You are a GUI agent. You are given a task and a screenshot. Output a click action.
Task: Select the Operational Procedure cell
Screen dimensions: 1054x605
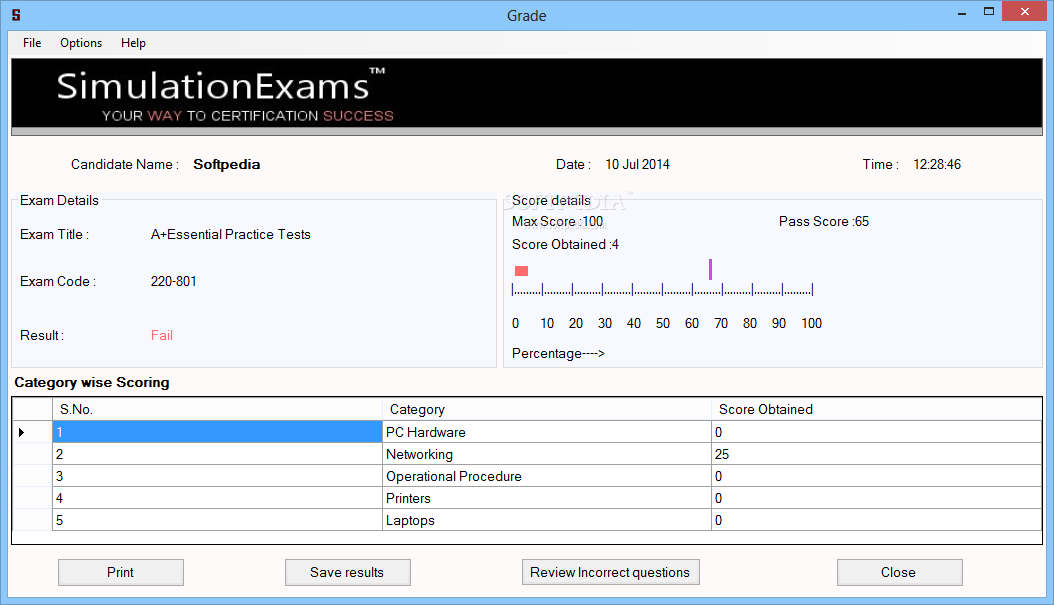546,477
